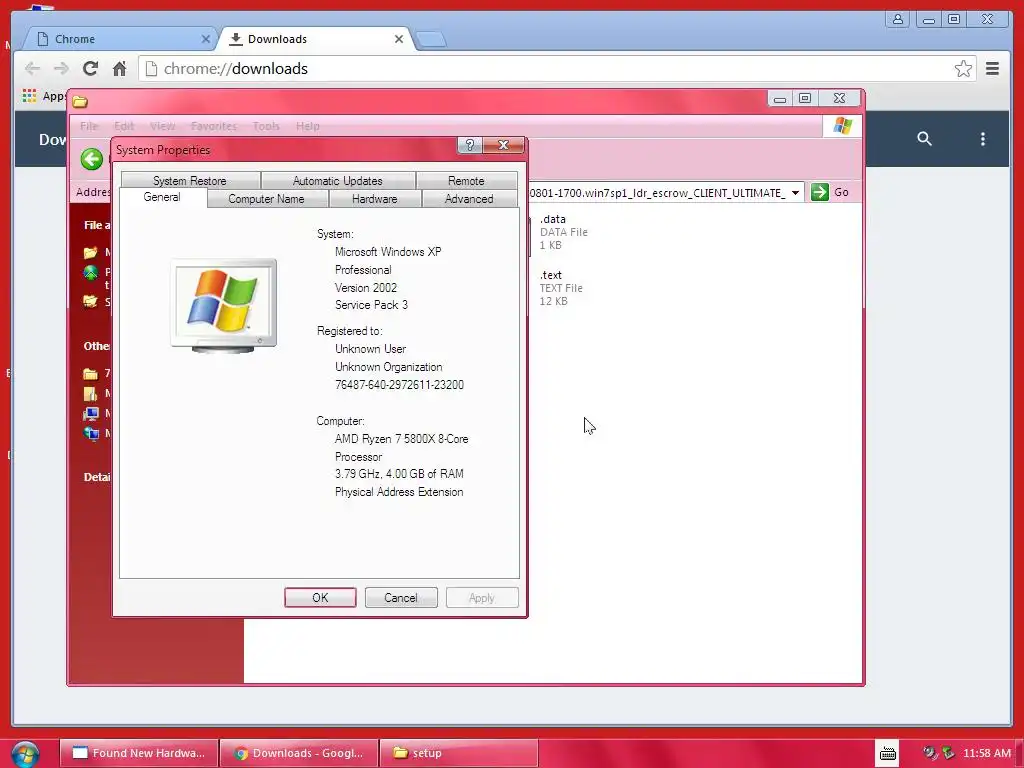Click the Chrome forward arrow

(61, 69)
